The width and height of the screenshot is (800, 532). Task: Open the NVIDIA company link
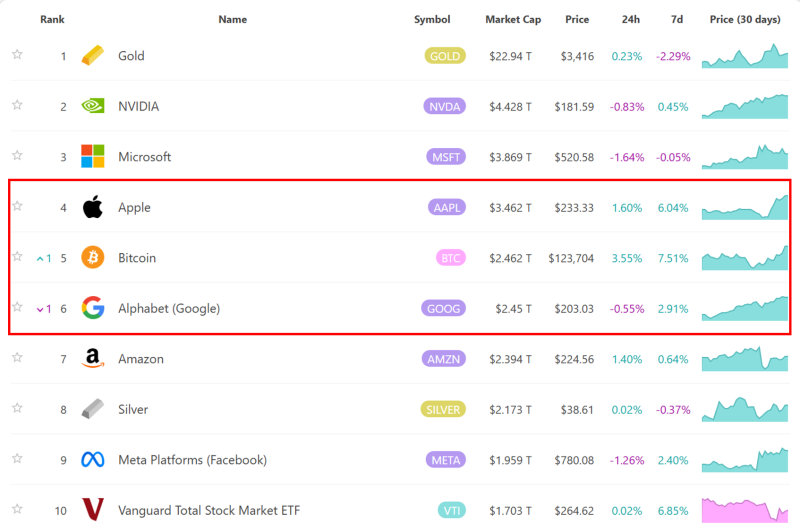[138, 106]
